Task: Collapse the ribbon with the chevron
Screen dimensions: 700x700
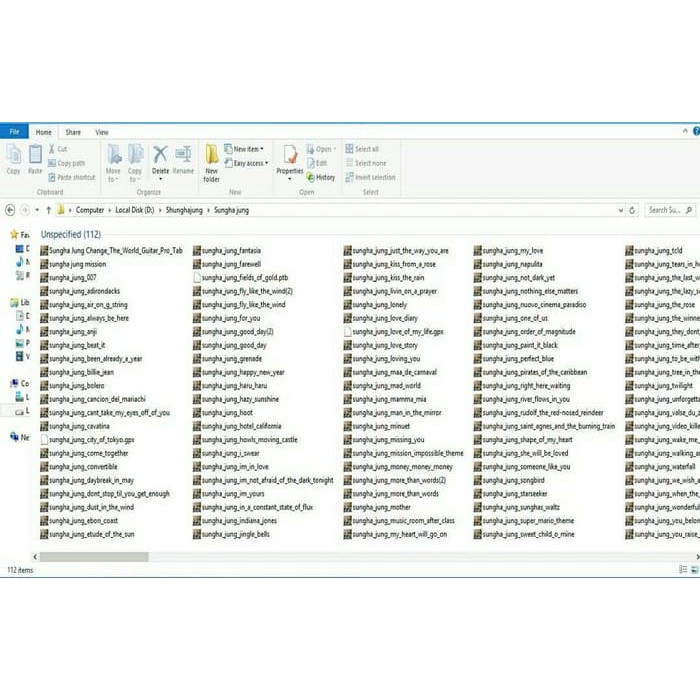Action: click(684, 132)
